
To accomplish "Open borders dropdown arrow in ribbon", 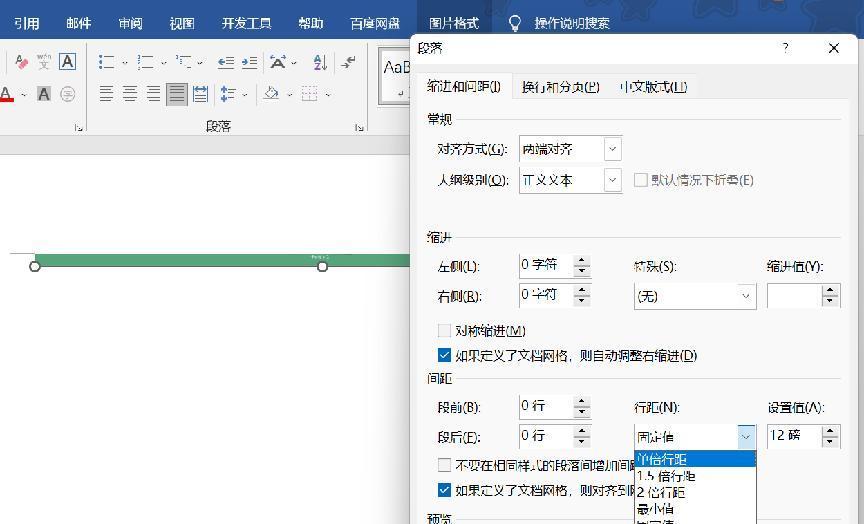I will tap(328, 95).
